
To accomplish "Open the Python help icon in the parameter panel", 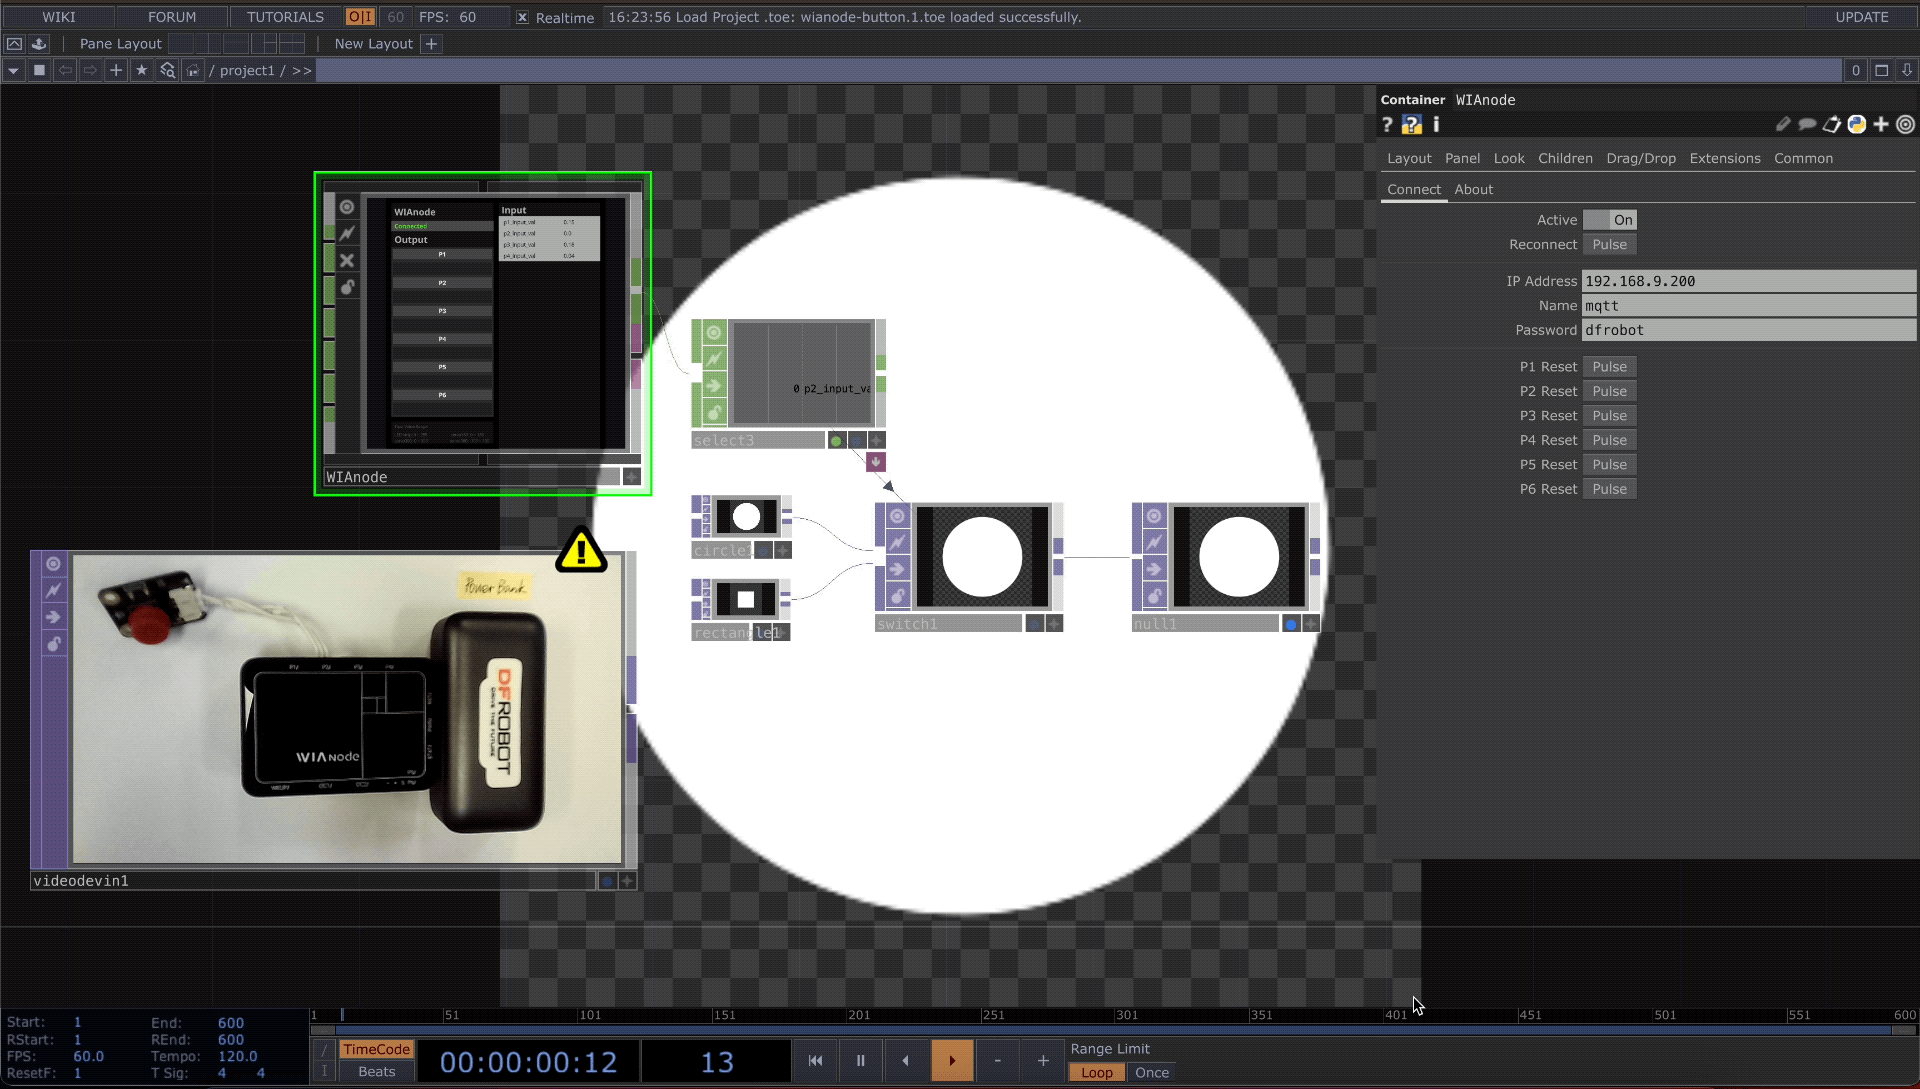I will (1411, 125).
